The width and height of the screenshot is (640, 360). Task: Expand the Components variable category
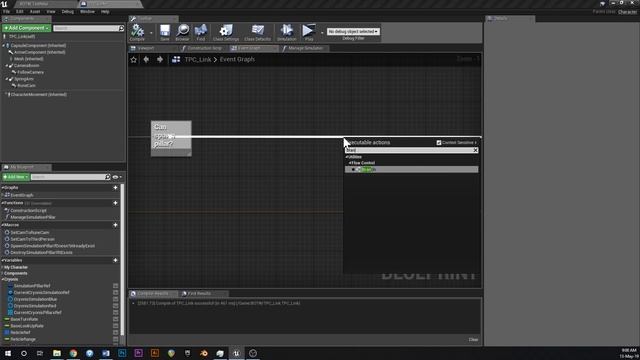2,273
